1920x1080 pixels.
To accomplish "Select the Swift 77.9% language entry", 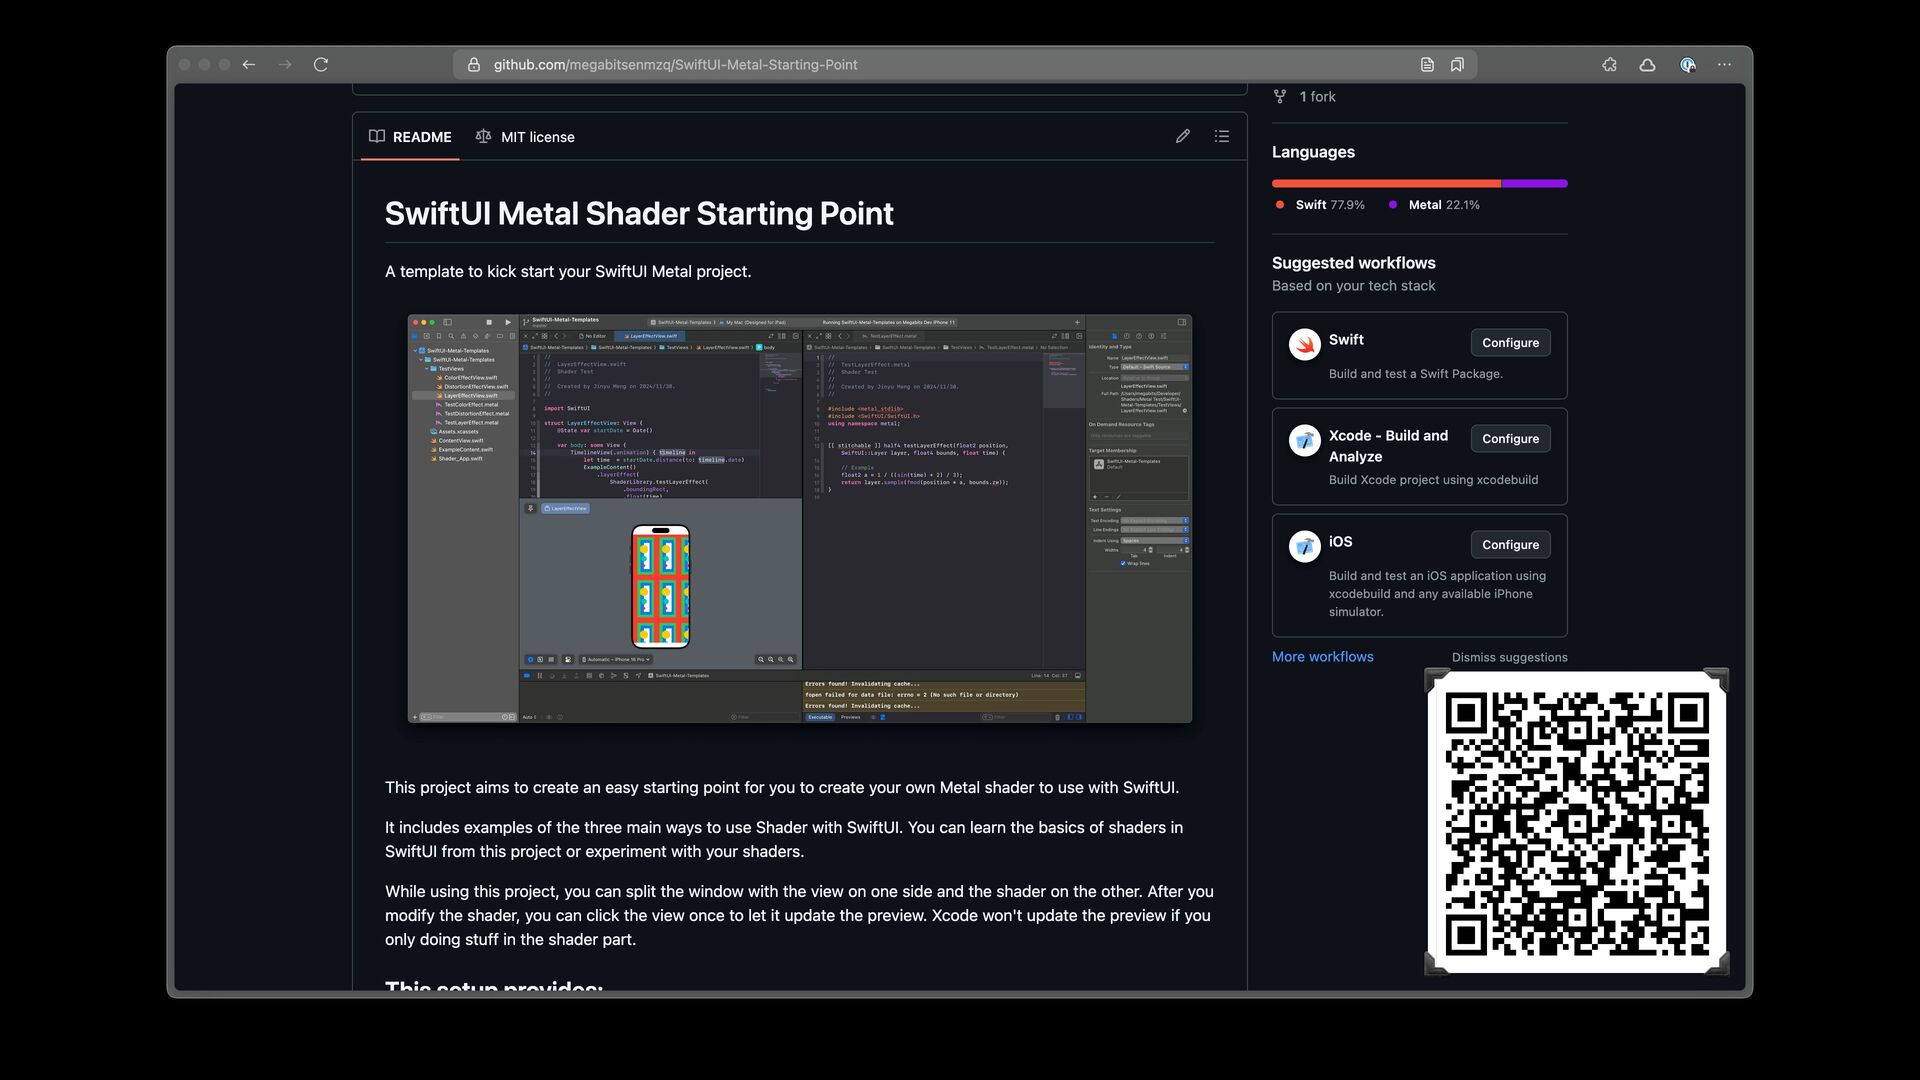I will point(1320,205).
